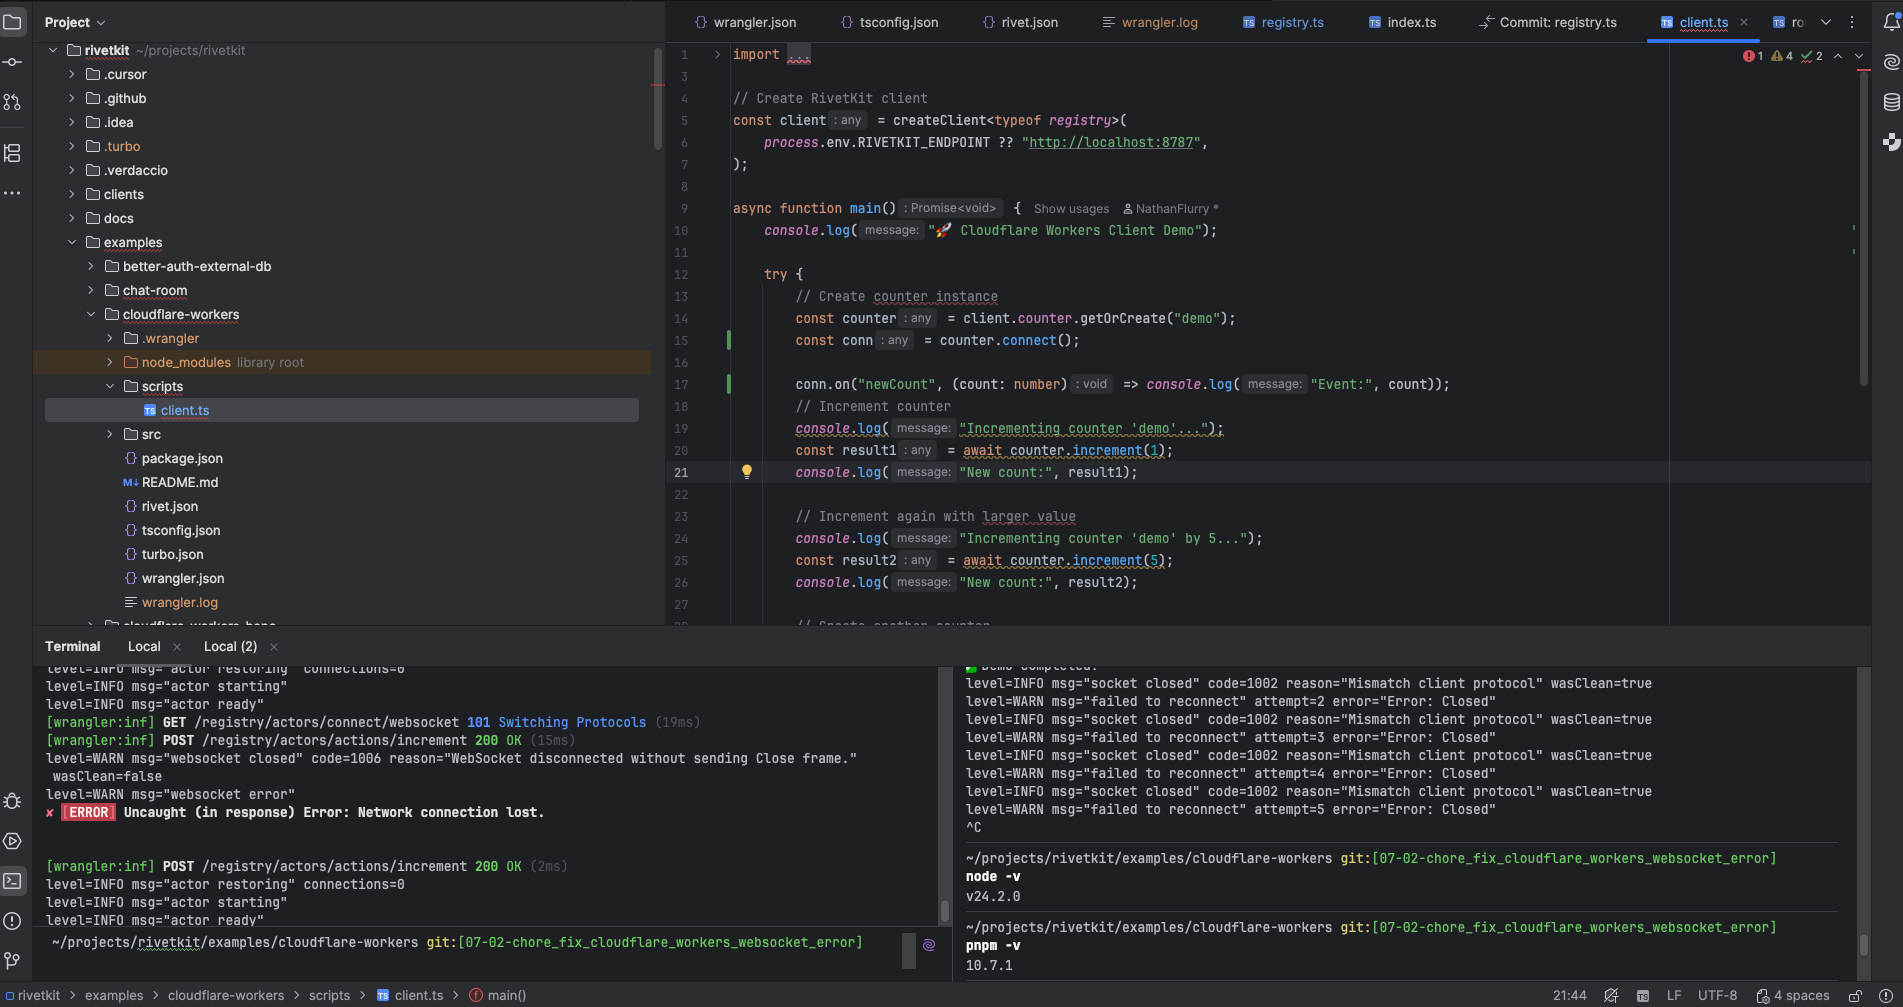This screenshot has width=1903, height=1007.
Task: Click the lightbulb quick-fix icon on line 21
Action: tap(746, 472)
